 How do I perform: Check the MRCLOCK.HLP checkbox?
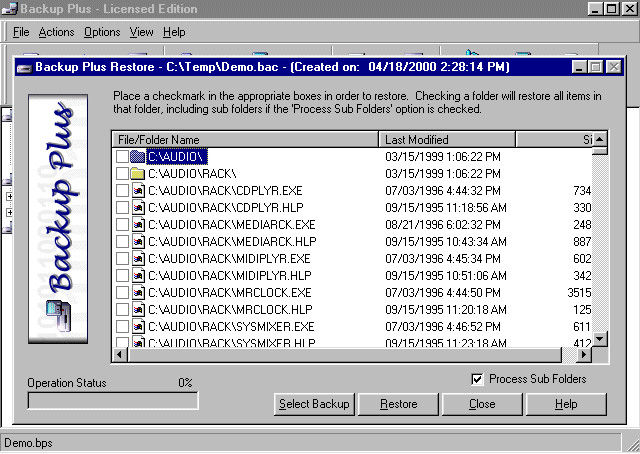(122, 309)
